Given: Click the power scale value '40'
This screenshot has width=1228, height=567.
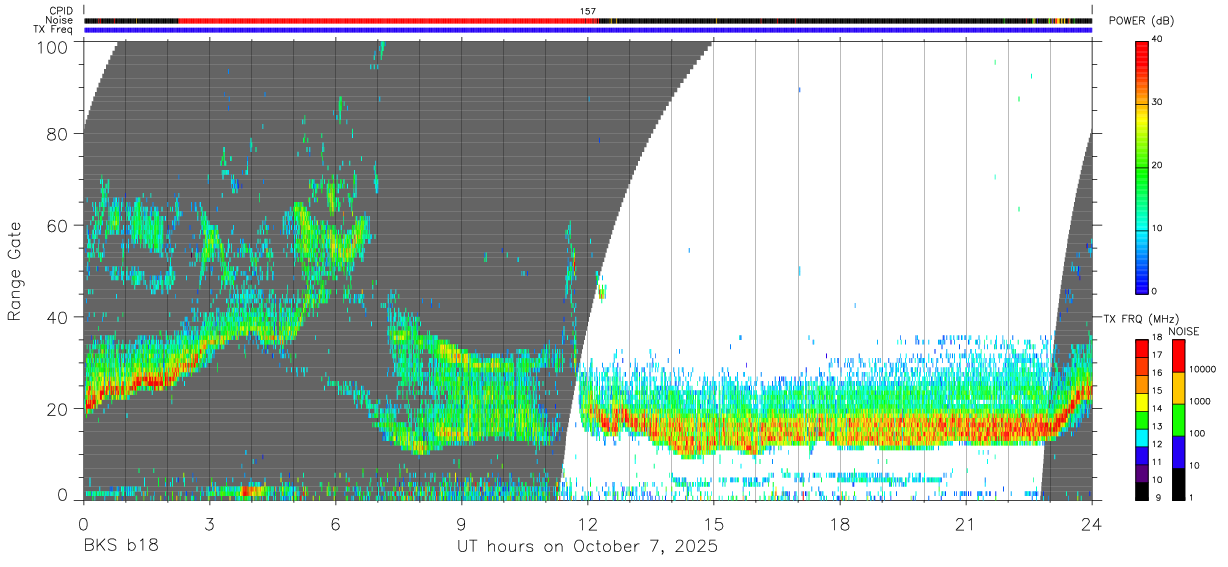Looking at the screenshot, I should (1159, 40).
